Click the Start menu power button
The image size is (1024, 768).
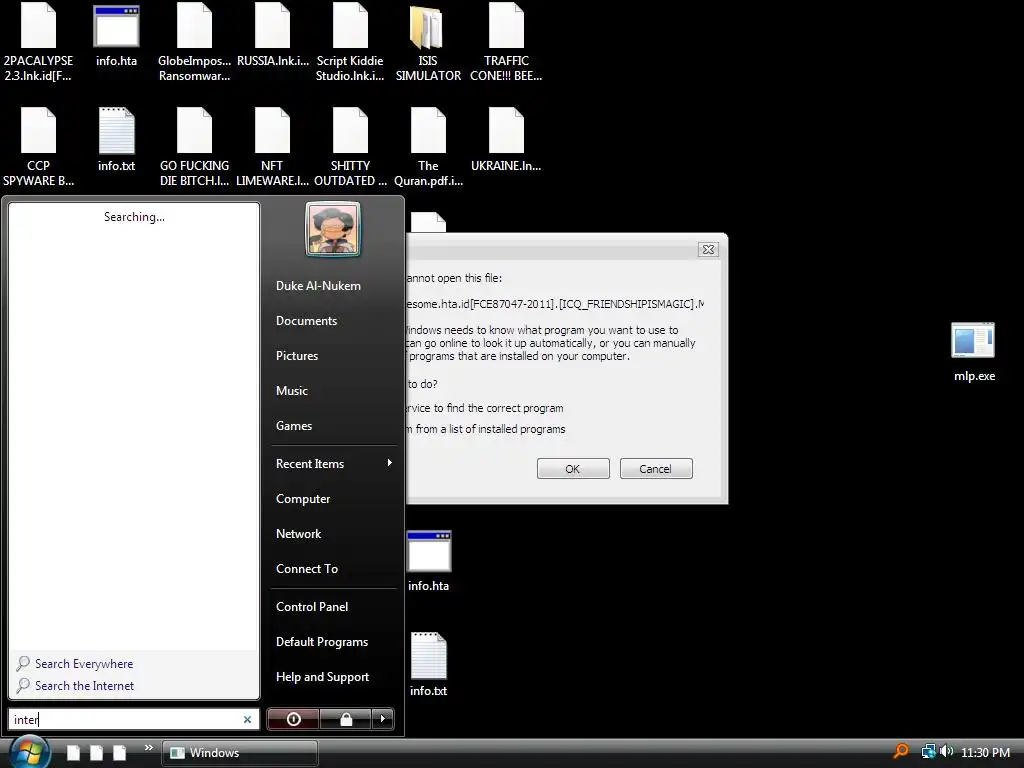coord(293,719)
